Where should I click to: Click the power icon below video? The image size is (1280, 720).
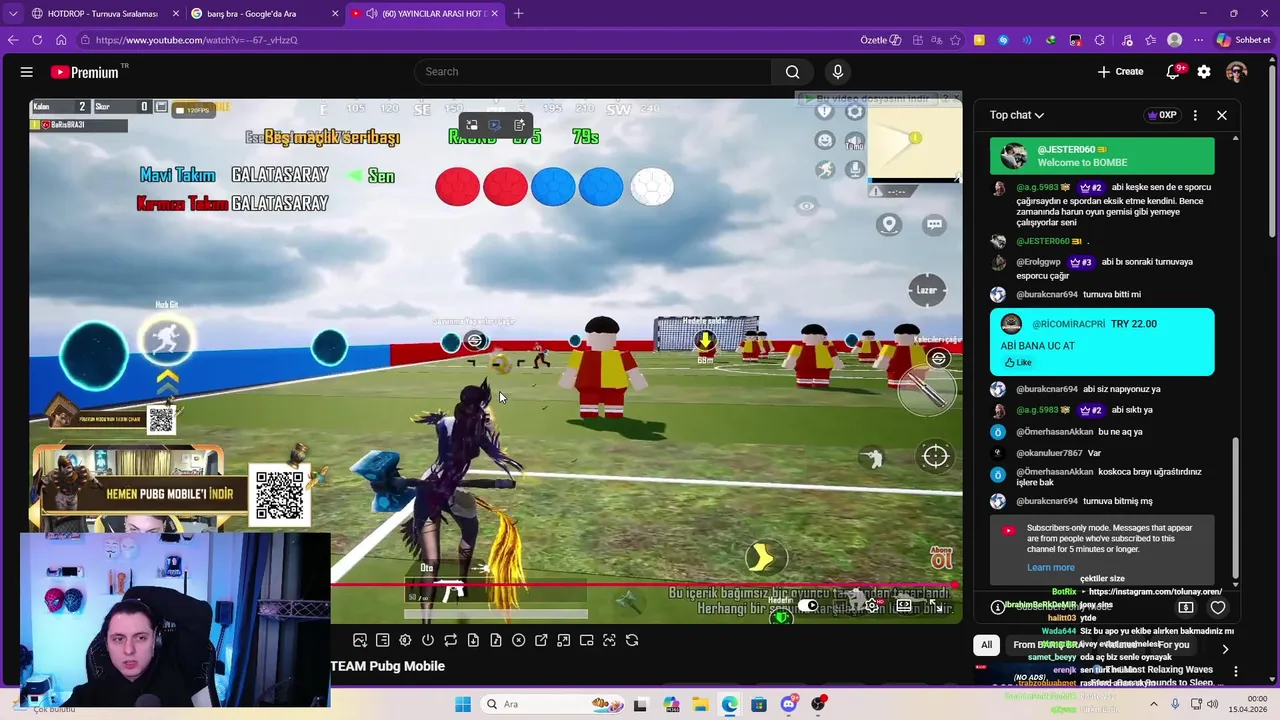pos(428,640)
